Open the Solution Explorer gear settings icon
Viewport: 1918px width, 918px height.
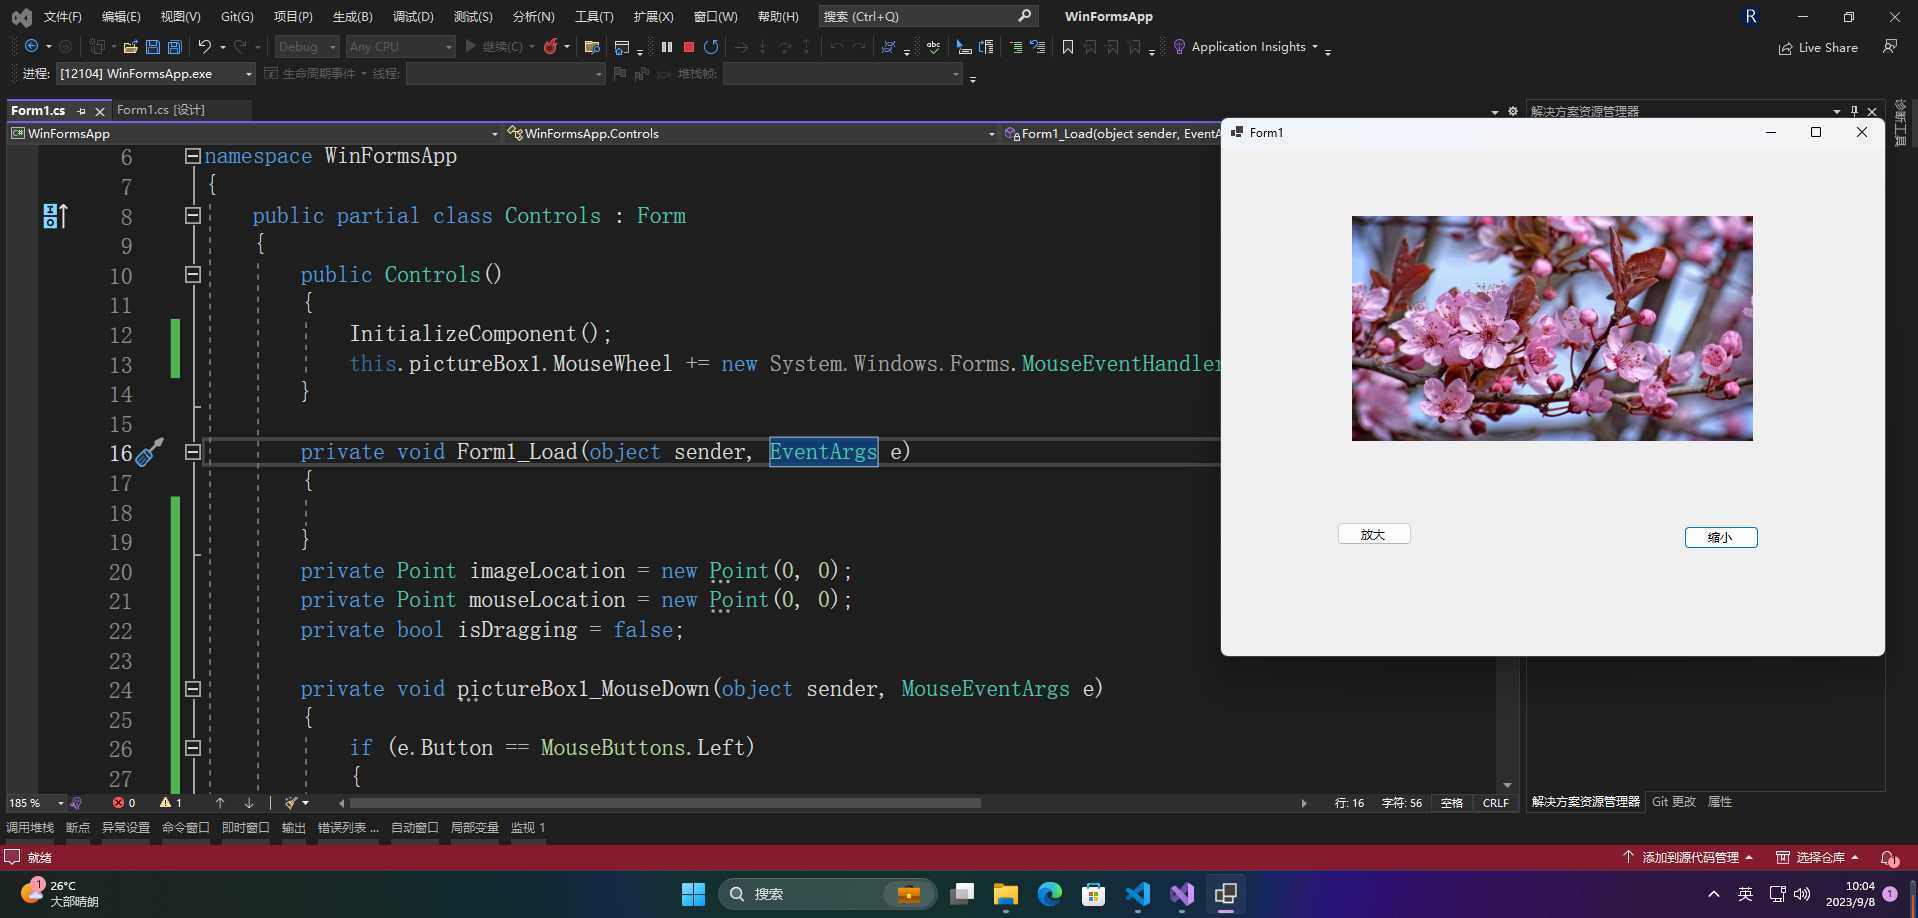[1513, 111]
